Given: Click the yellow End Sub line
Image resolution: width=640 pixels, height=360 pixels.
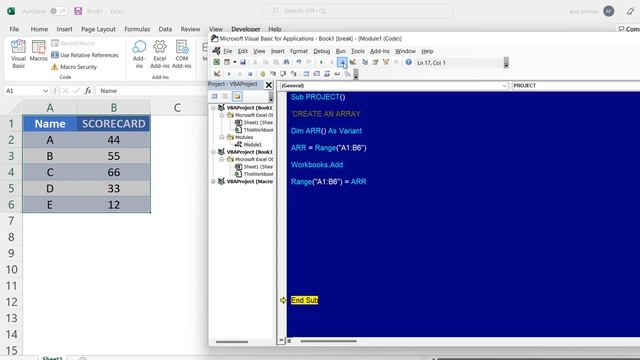Looking at the screenshot, I should point(304,300).
